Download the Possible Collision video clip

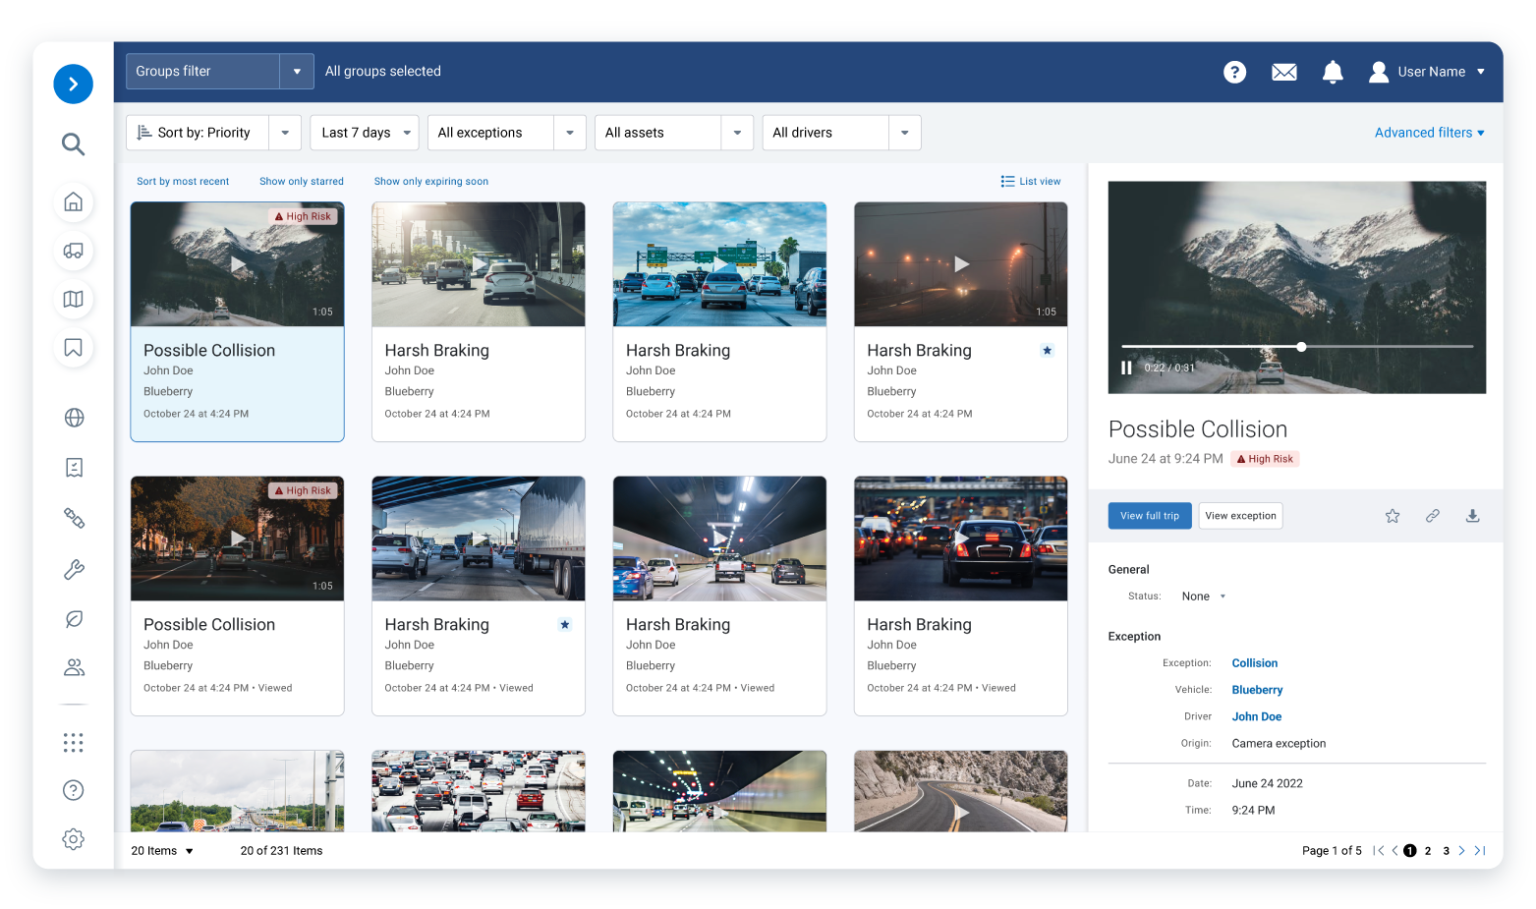pos(1472,516)
